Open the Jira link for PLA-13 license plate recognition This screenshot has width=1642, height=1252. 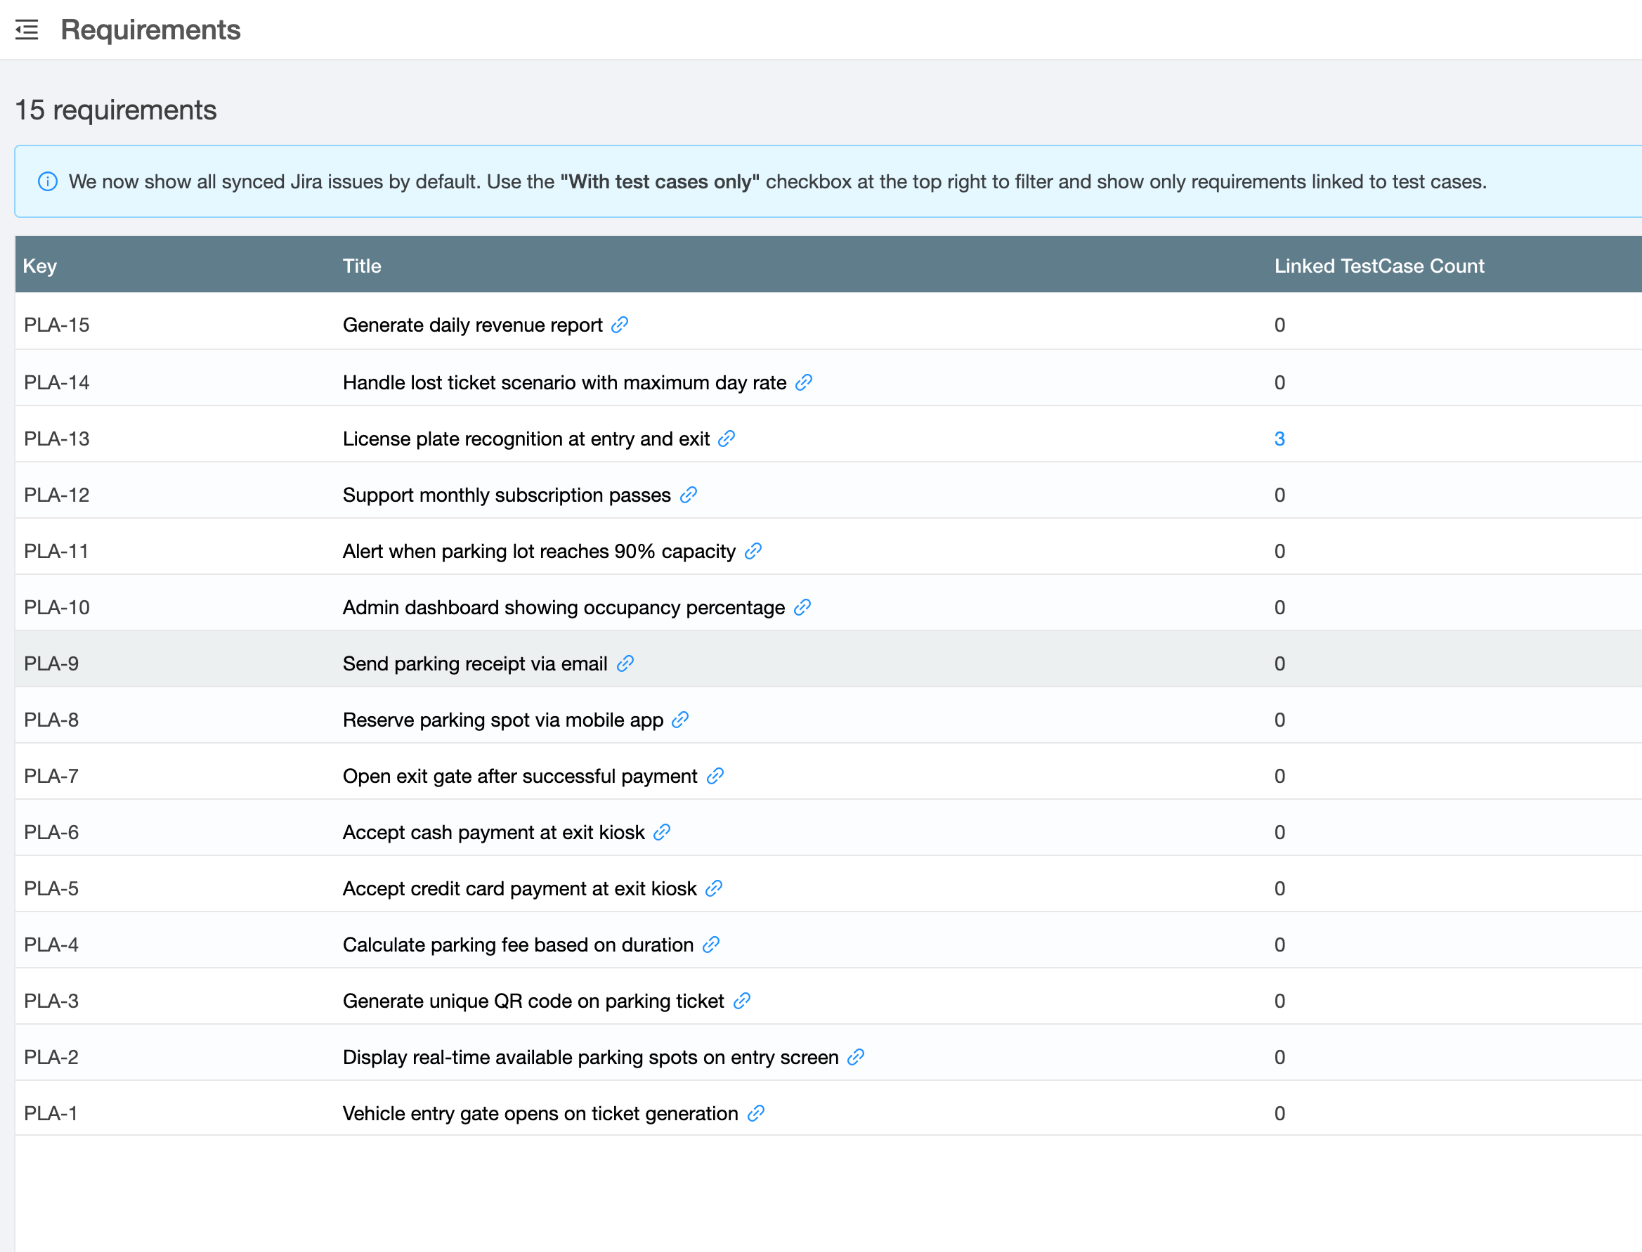727,438
